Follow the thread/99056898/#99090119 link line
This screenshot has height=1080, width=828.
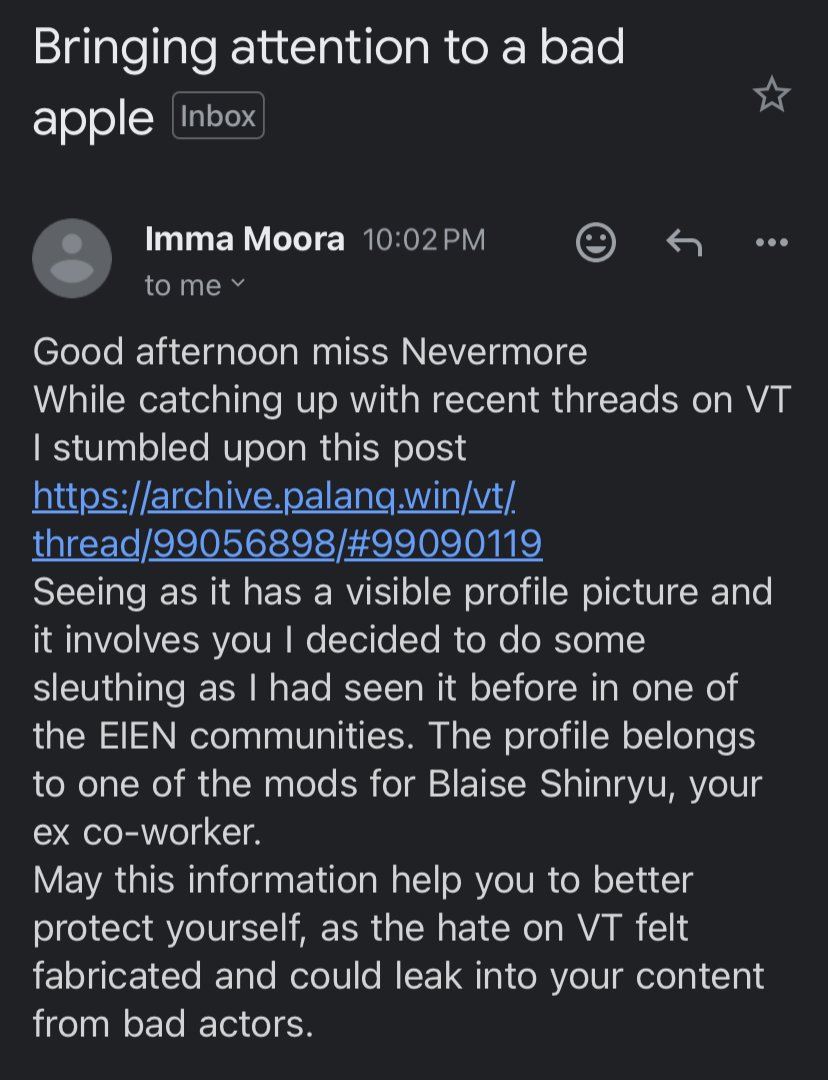(287, 543)
